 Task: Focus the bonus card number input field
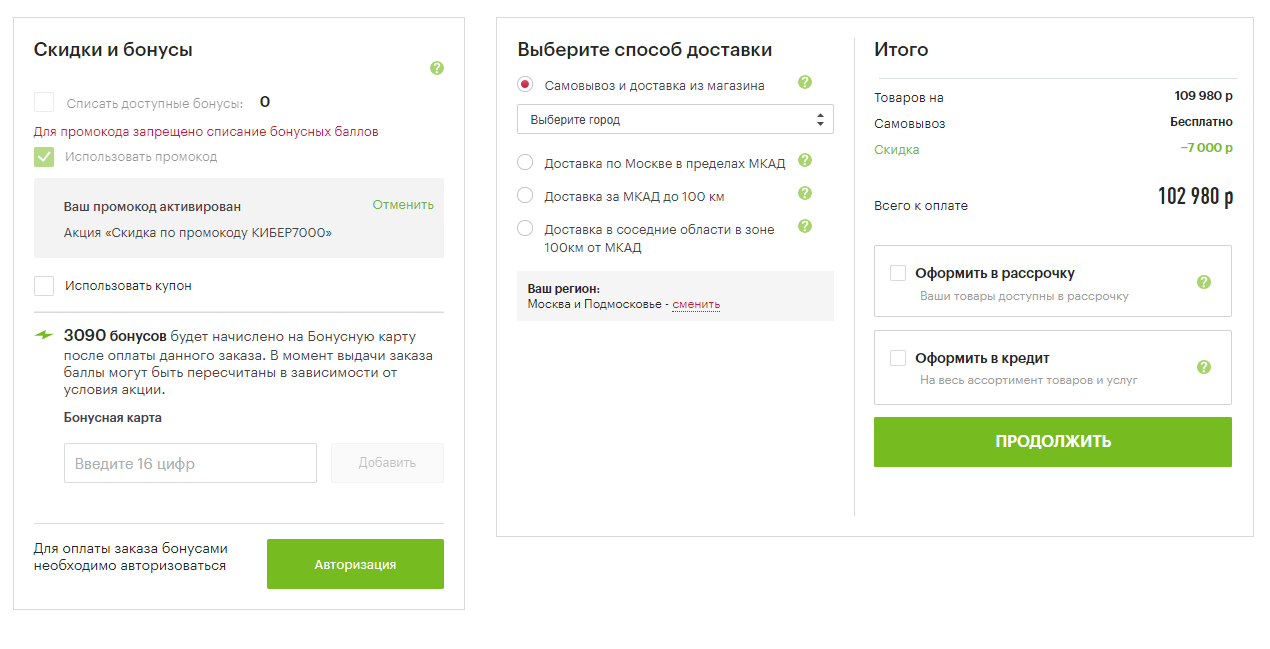[x=190, y=463]
